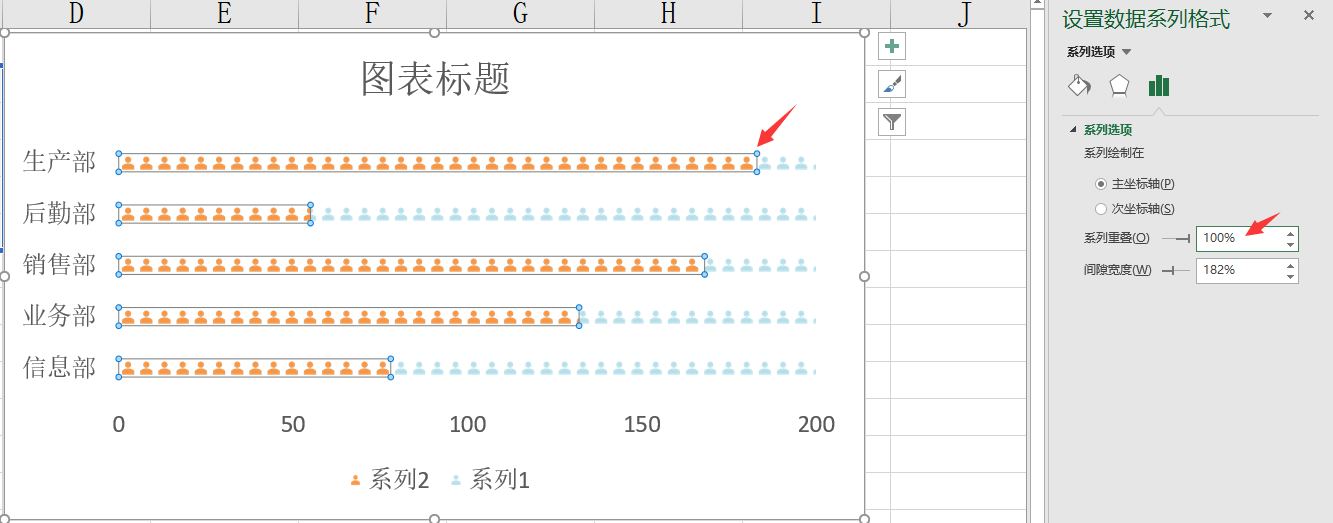Select column I header

(x=816, y=13)
